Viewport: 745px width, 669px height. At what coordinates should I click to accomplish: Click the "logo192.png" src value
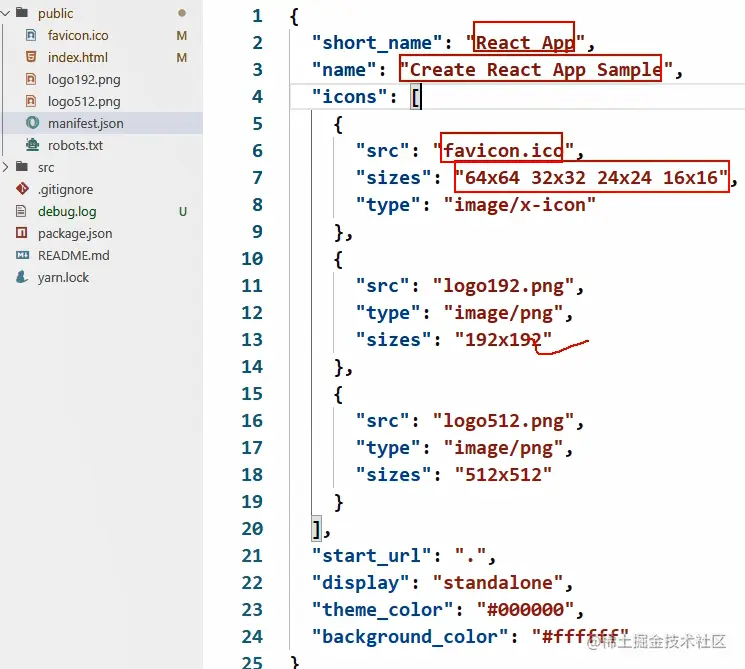[x=503, y=286]
